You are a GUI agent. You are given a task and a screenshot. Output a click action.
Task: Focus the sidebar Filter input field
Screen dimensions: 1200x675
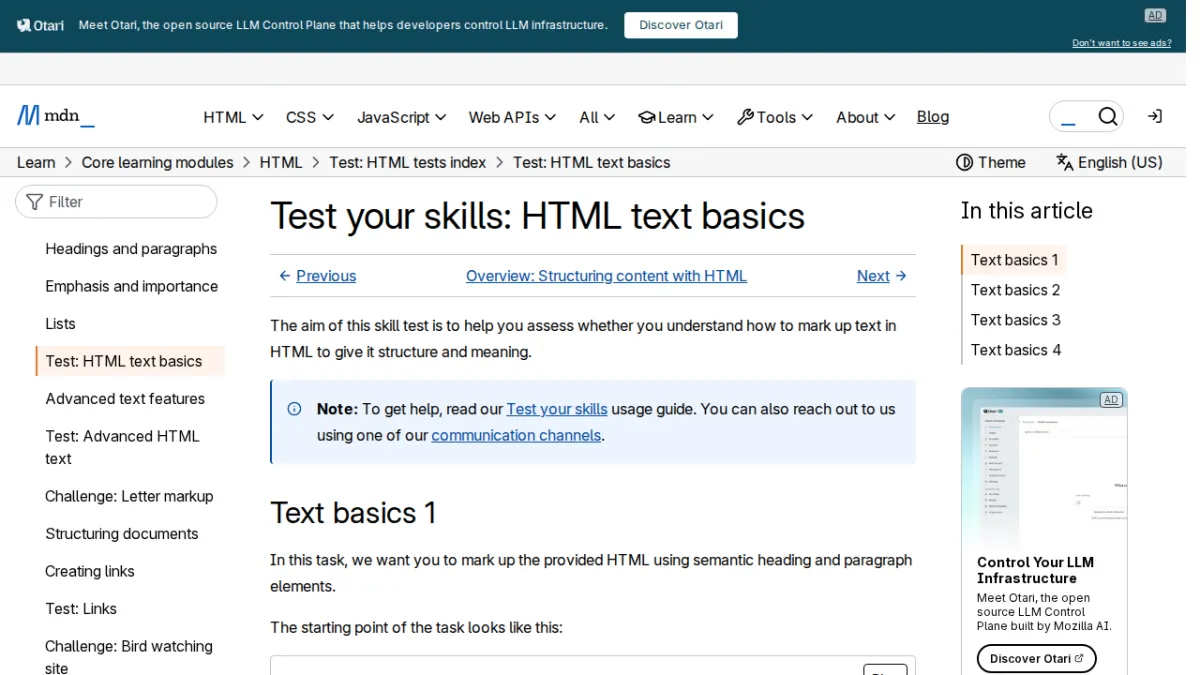(116, 202)
